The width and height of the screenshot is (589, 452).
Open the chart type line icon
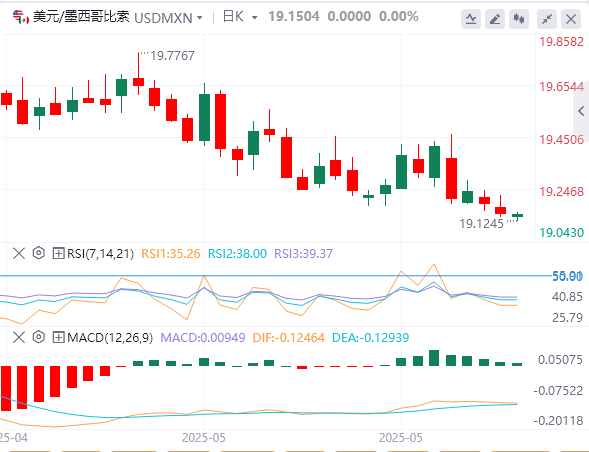[471, 19]
